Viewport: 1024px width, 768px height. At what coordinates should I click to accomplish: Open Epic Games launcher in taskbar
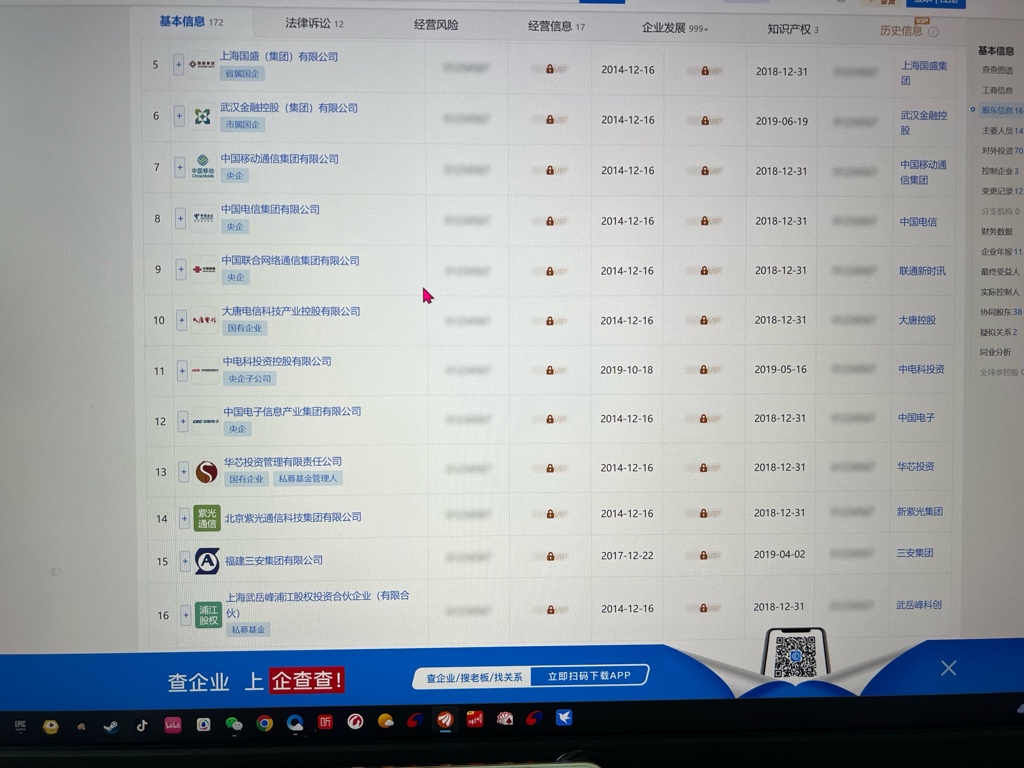(x=20, y=725)
